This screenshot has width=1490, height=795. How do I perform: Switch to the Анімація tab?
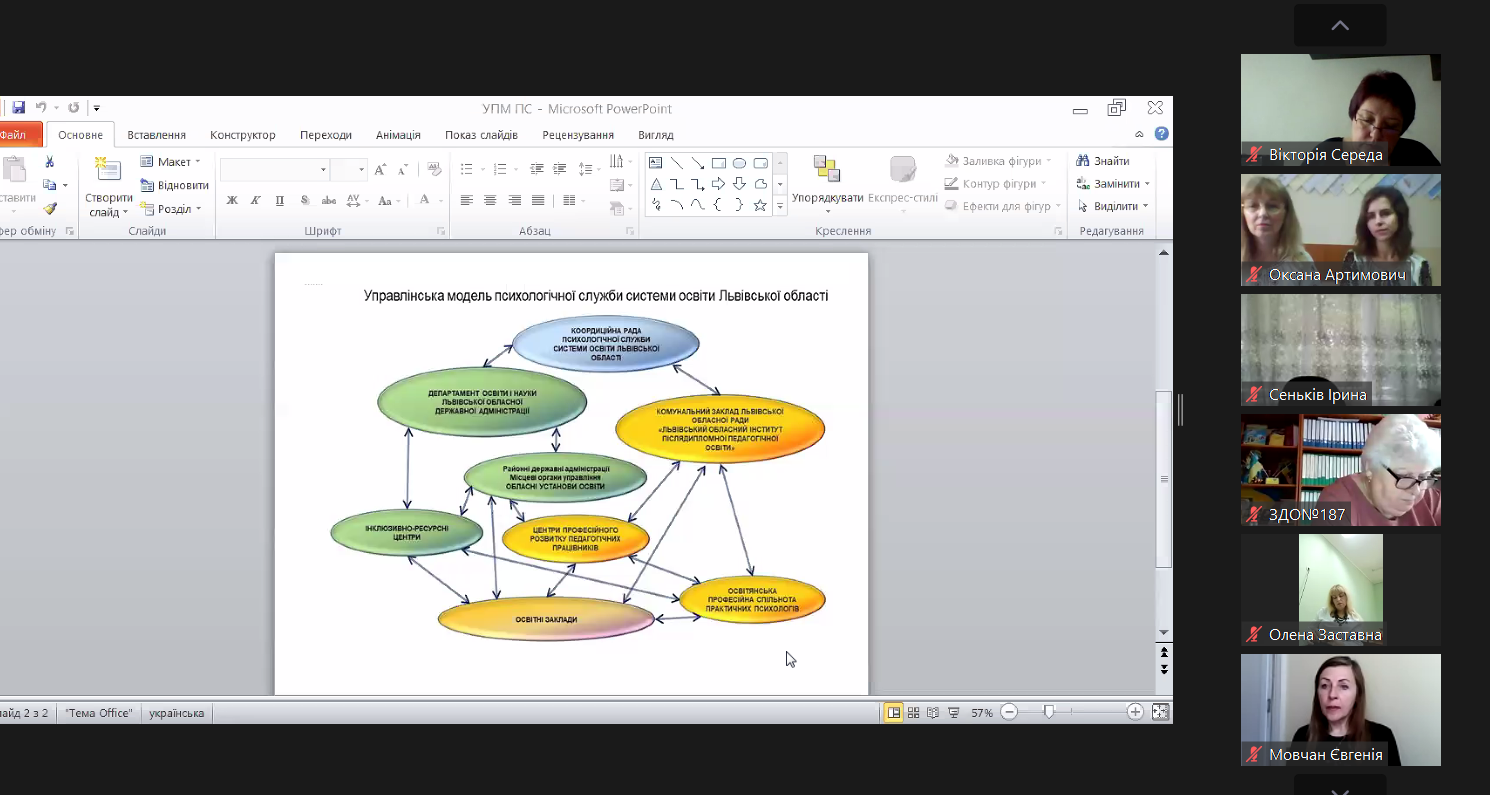tap(398, 135)
